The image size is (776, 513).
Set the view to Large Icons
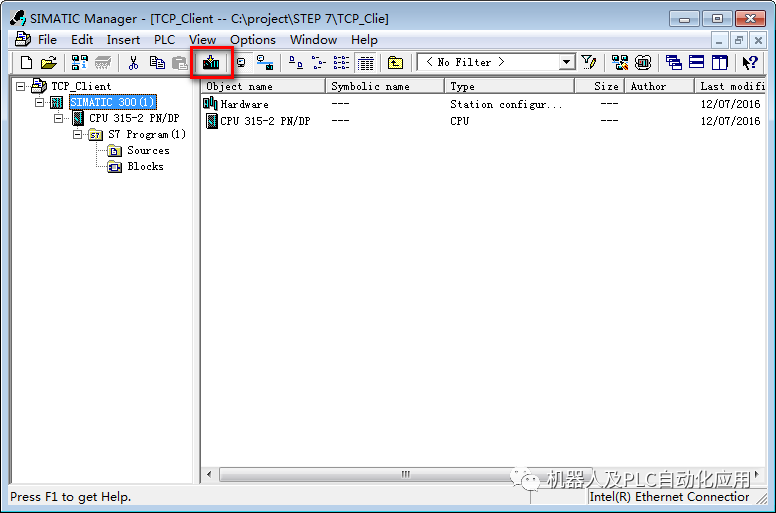(x=295, y=62)
